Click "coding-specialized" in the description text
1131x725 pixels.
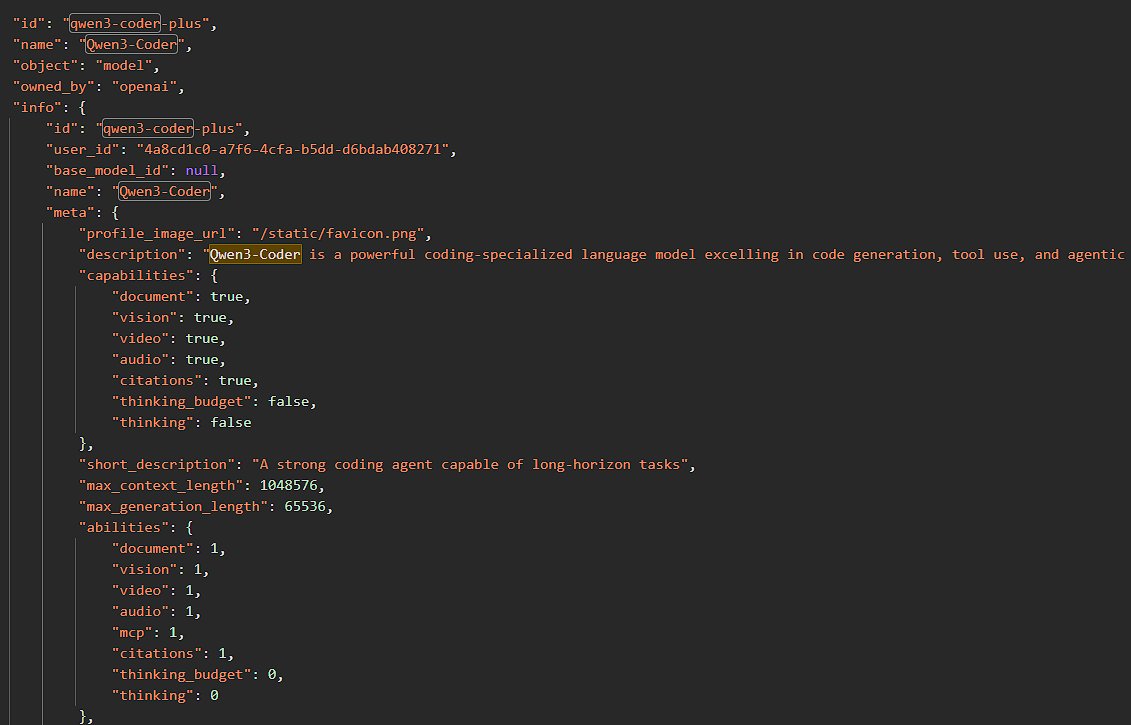[498, 255]
